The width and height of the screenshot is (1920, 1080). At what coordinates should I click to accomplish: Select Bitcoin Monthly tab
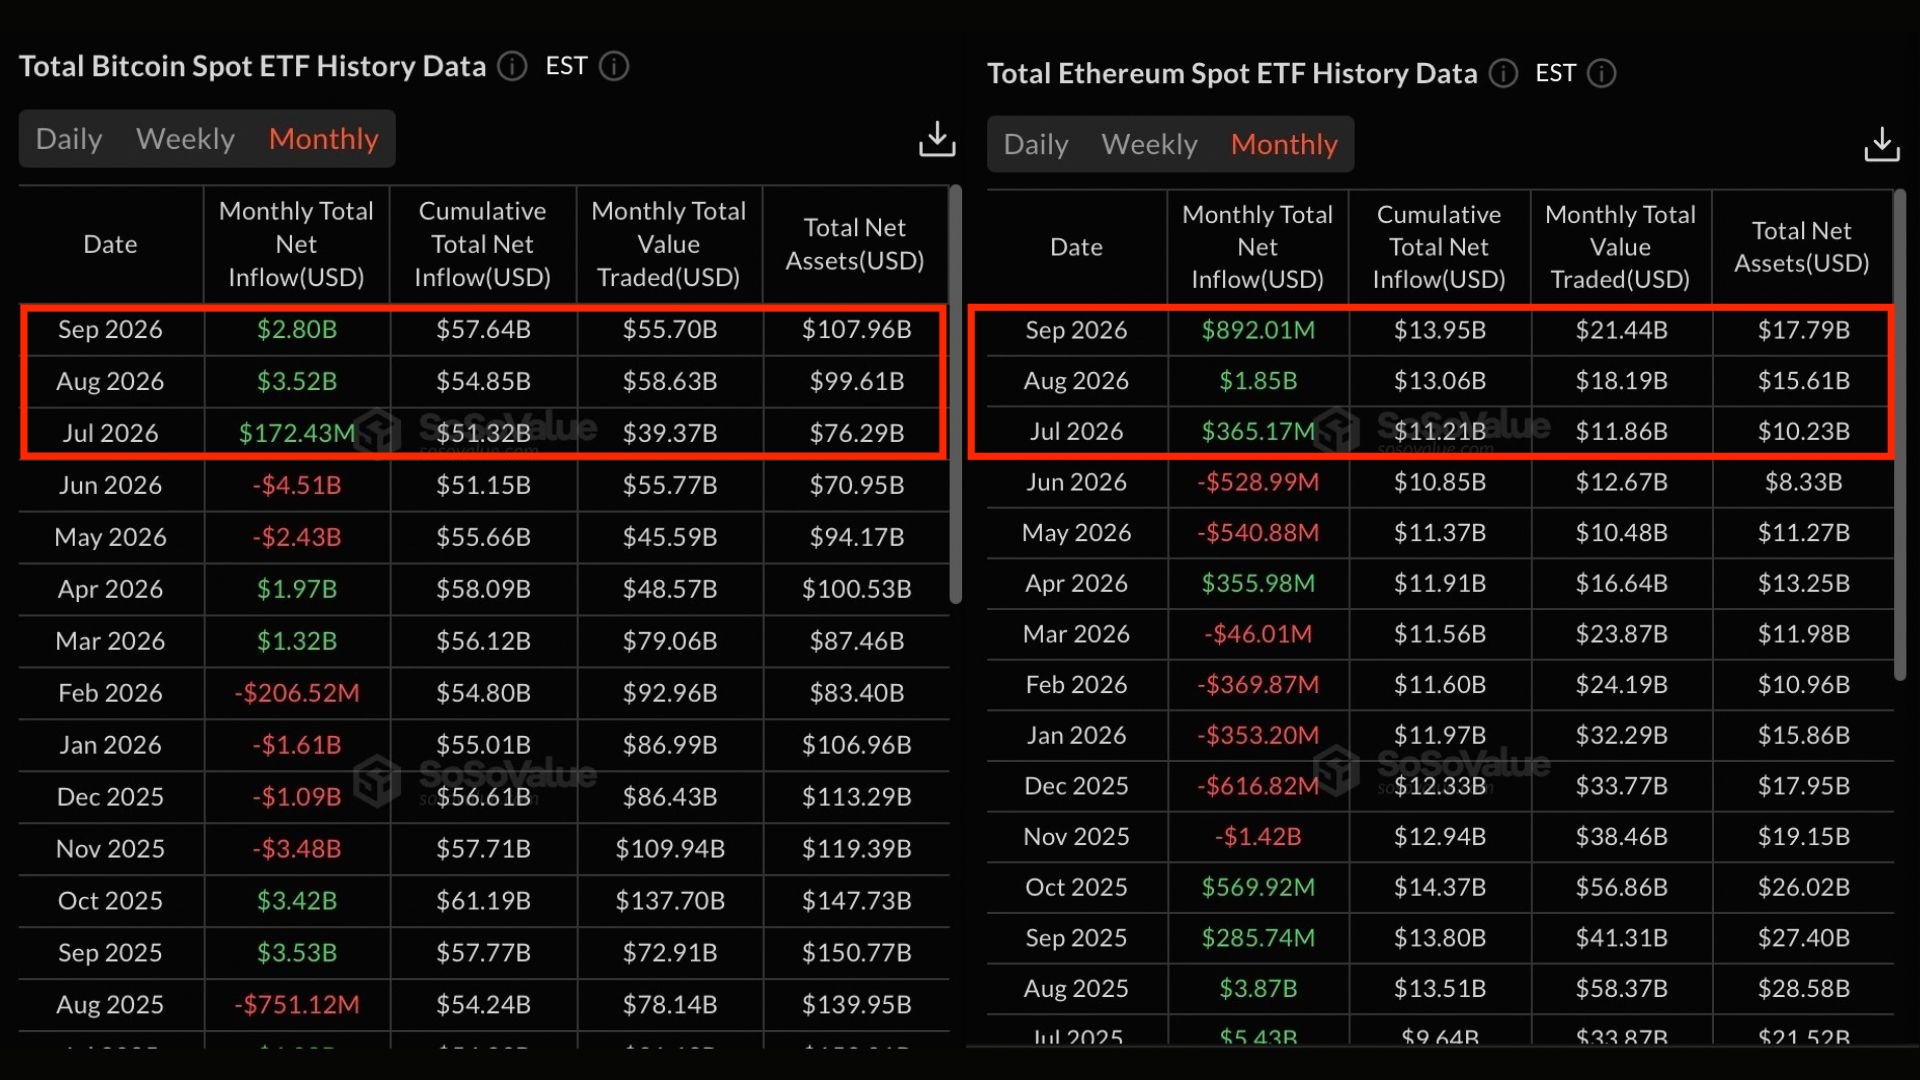pos(323,139)
